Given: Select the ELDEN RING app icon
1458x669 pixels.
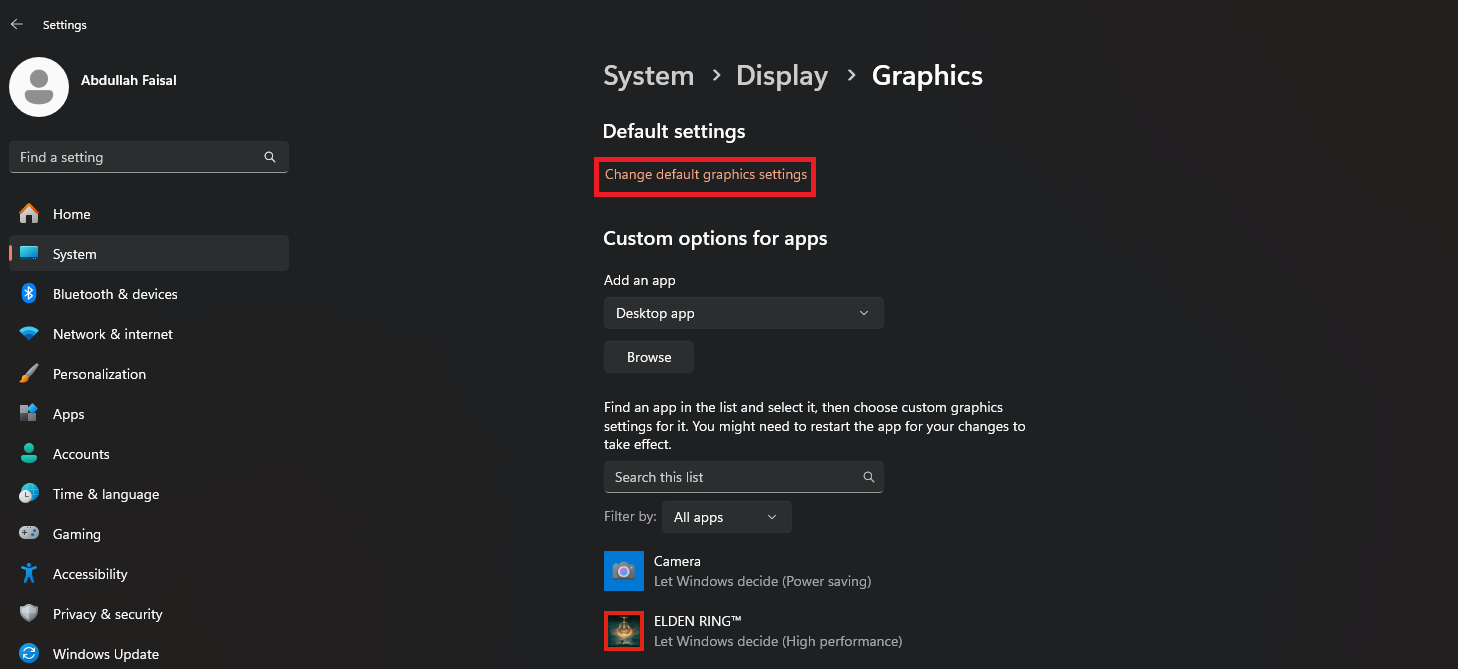Looking at the screenshot, I should pos(624,631).
